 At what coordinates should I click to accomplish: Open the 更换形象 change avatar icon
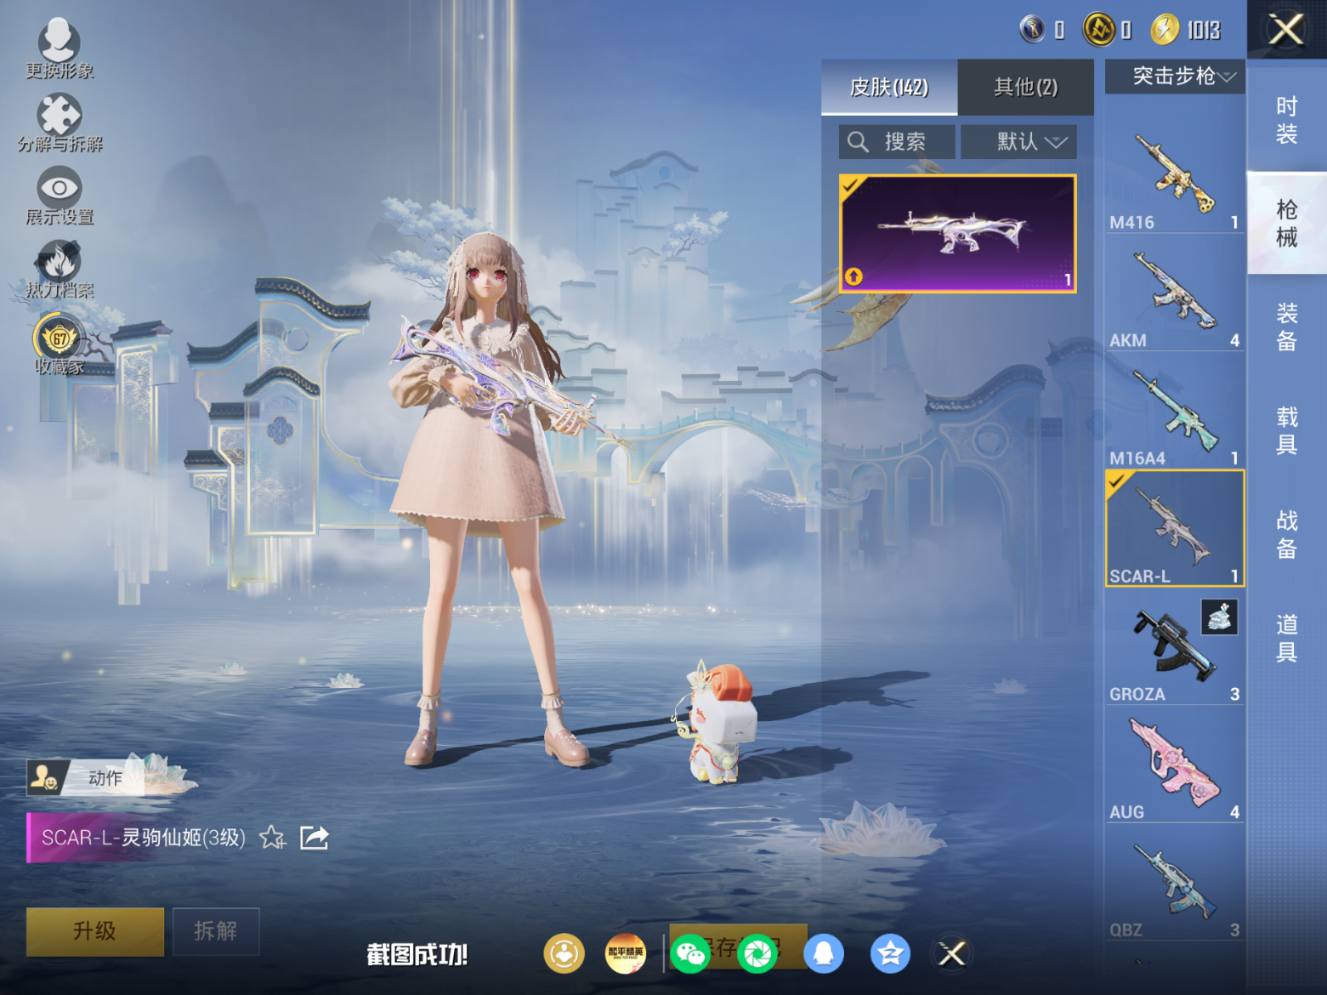coord(59,48)
